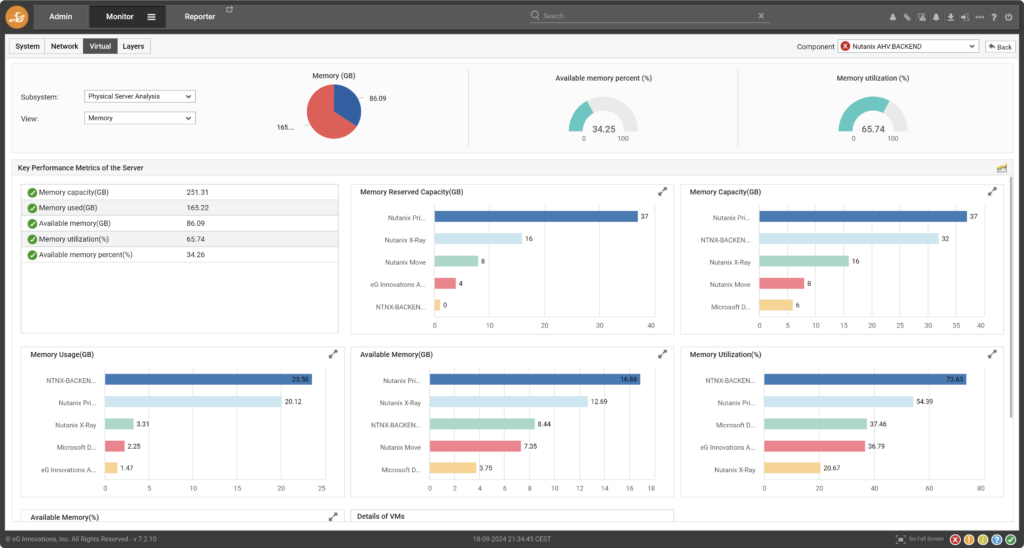Expand the Memory Capacity(GB) chart
The width and height of the screenshot is (1024, 548).
click(x=992, y=191)
